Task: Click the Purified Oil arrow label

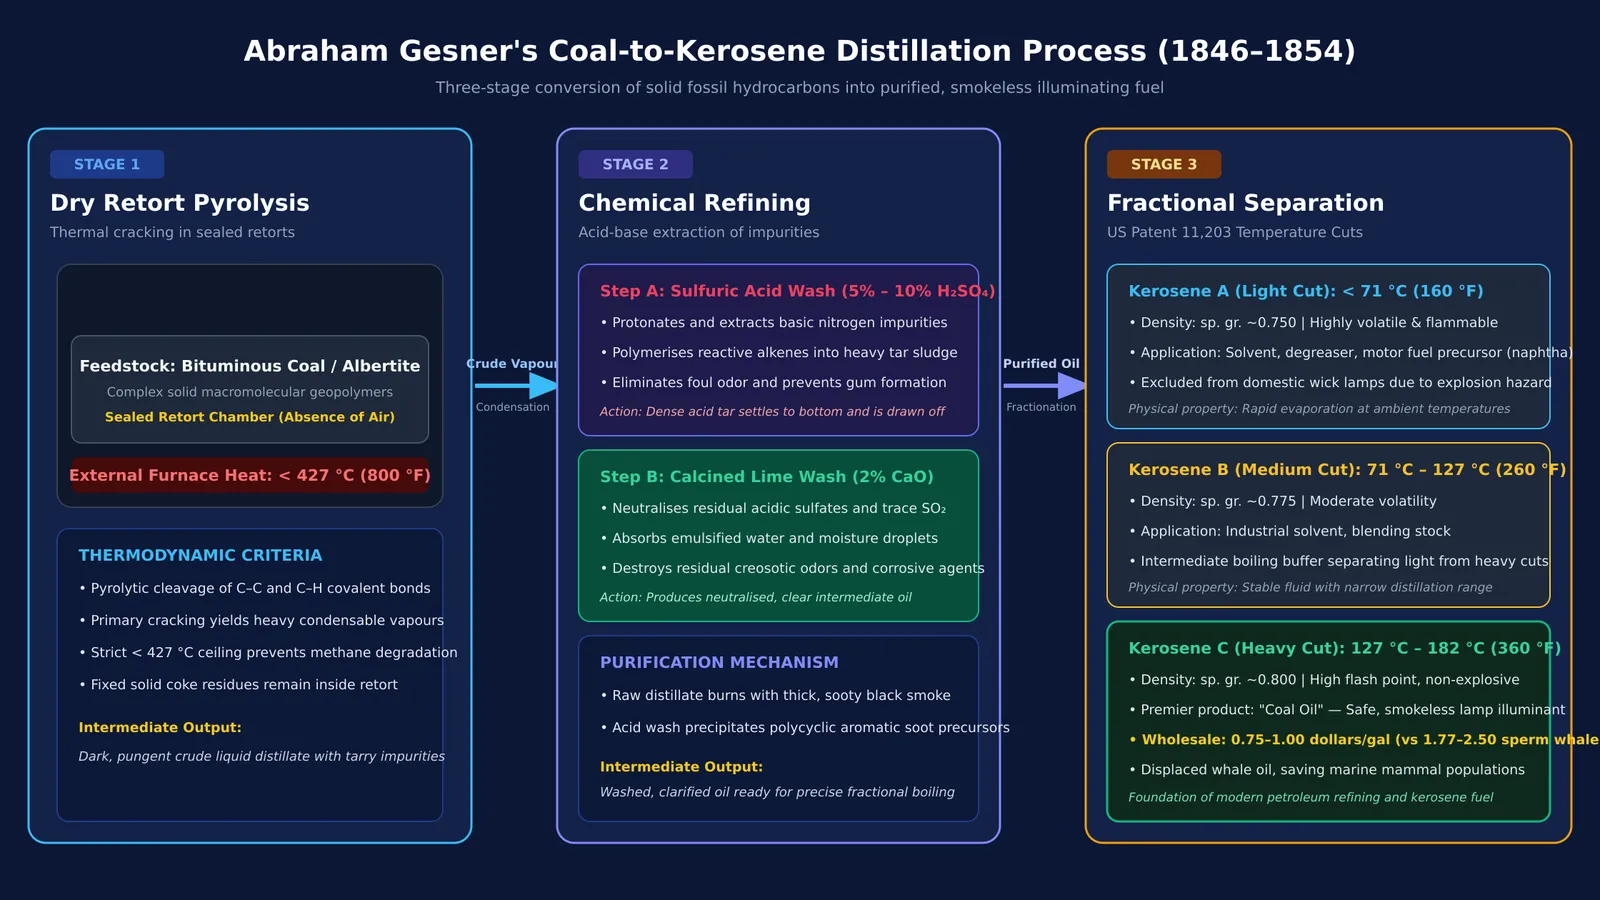Action: point(1041,363)
